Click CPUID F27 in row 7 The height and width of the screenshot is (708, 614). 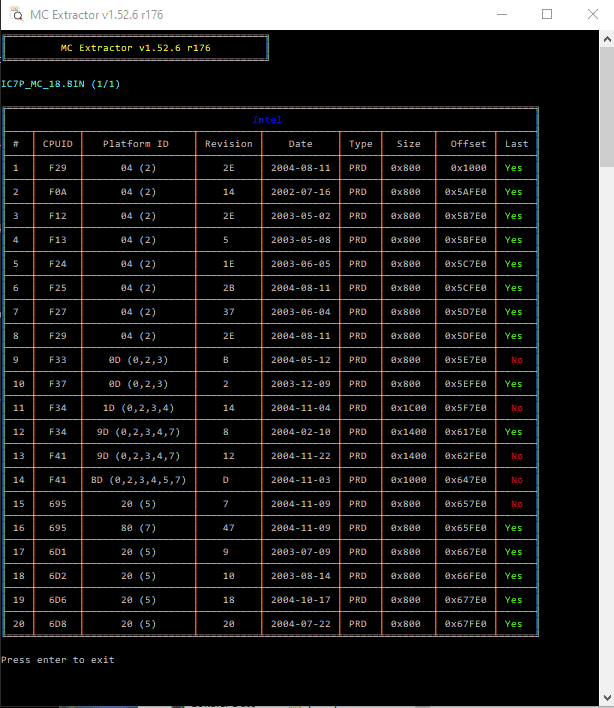pos(57,312)
